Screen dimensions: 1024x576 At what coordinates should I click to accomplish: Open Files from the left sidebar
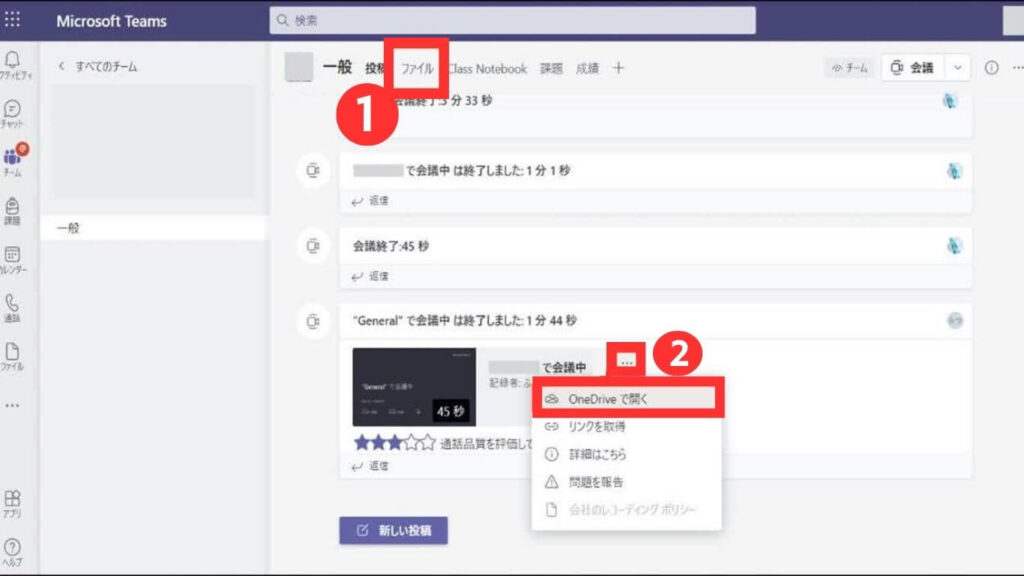coord(15,352)
